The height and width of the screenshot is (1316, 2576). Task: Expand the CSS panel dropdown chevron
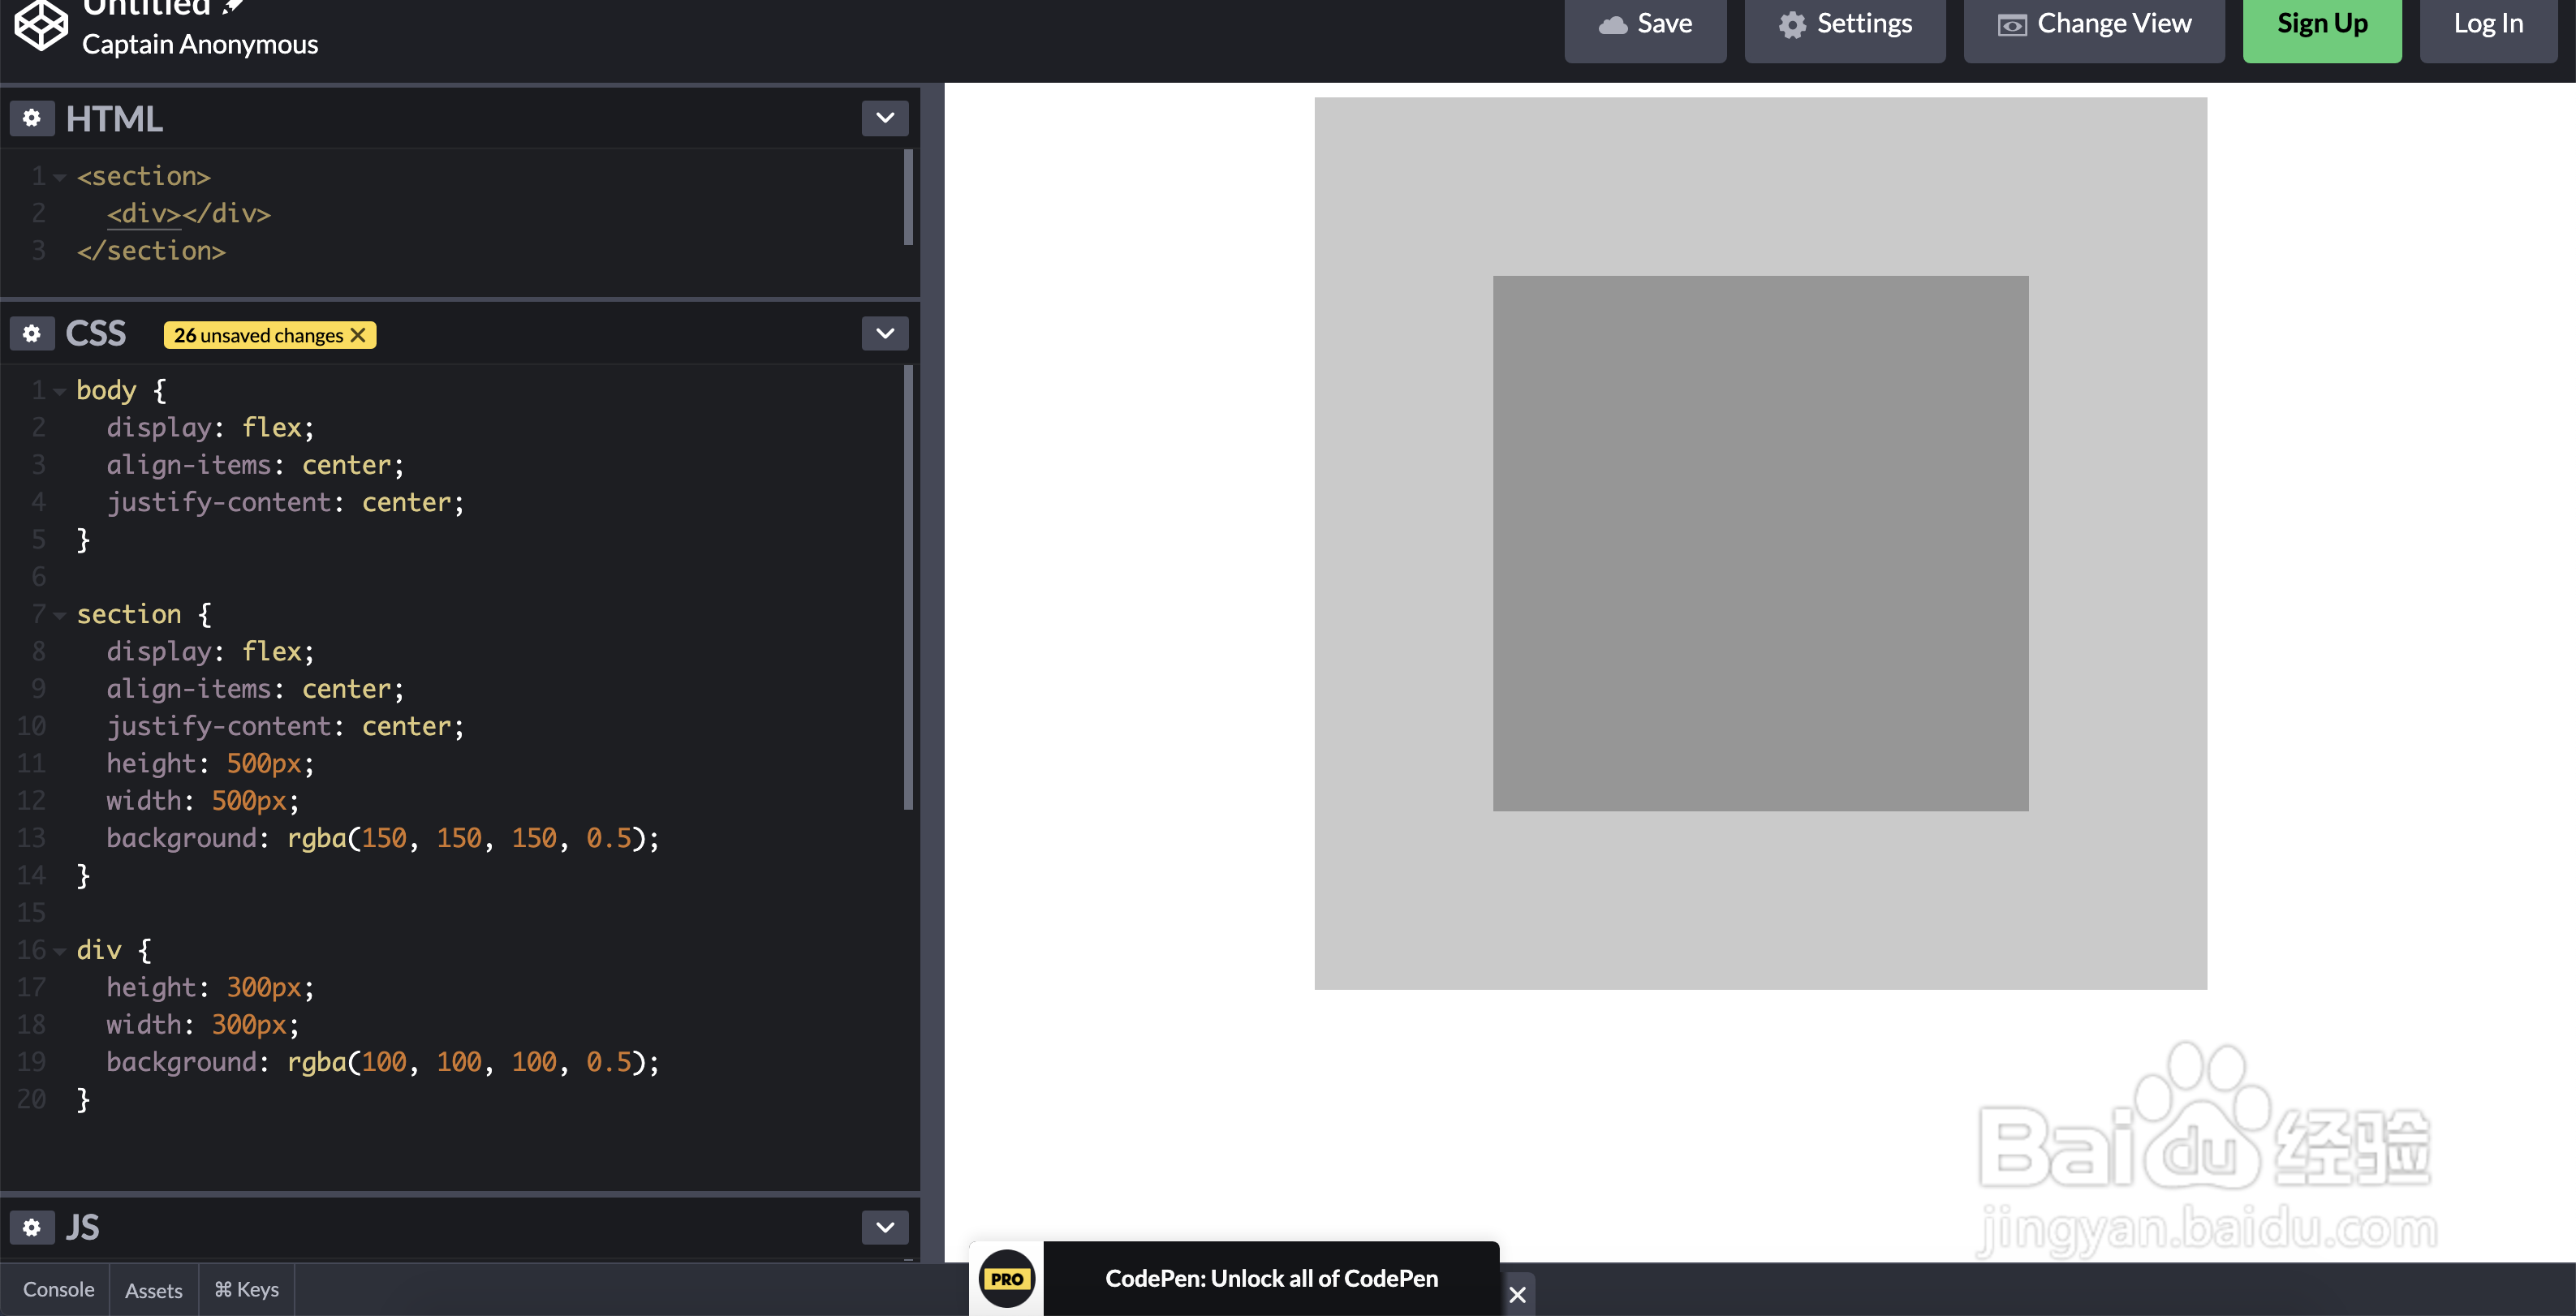pos(885,333)
